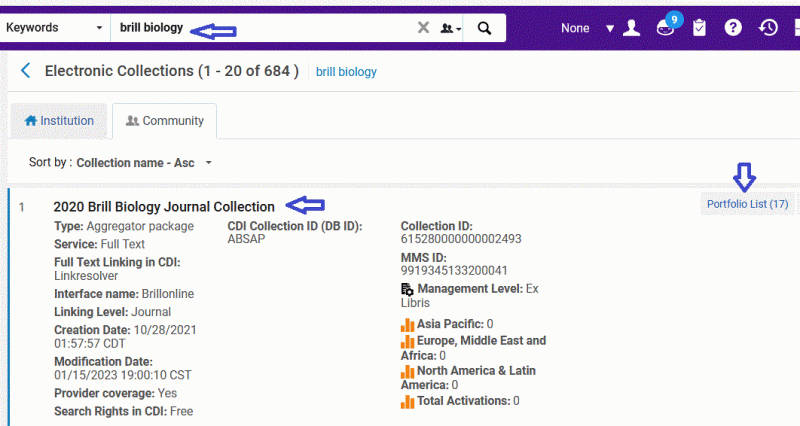Open the Sort by Collection name dropdown
Image resolution: width=800 pixels, height=426 pixels.
(x=144, y=163)
